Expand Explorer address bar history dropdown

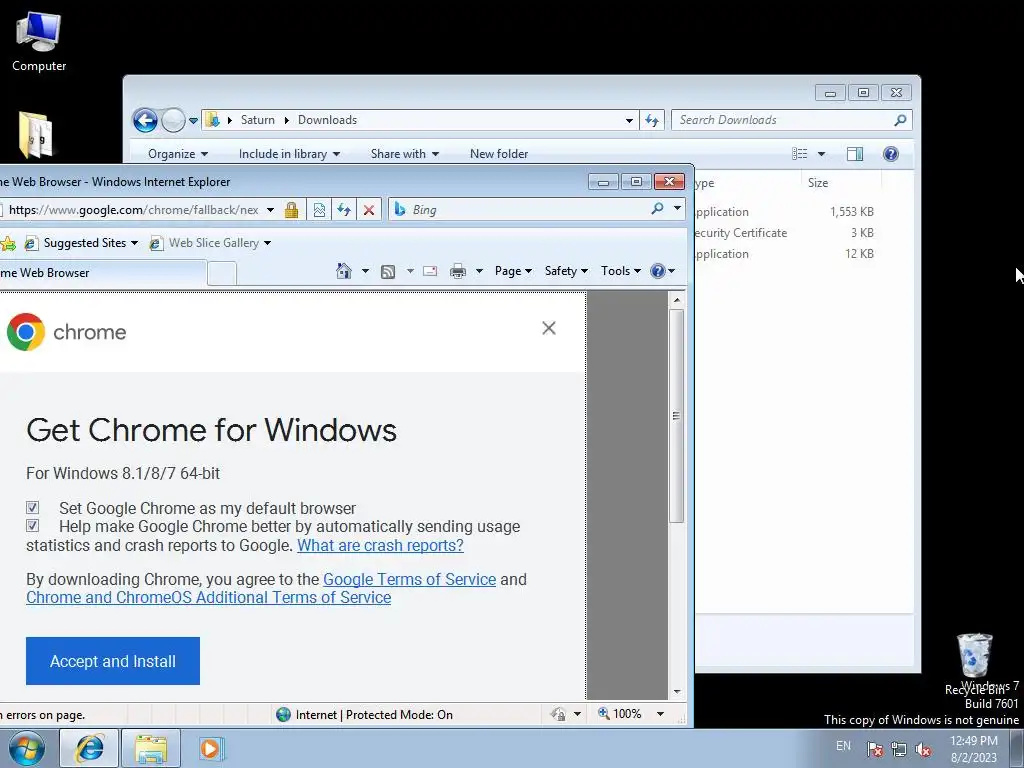[629, 120]
